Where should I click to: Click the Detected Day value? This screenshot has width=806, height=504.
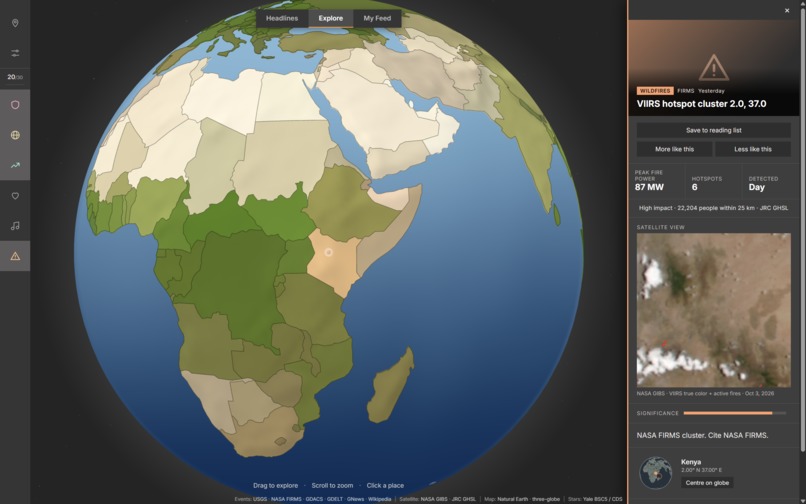(757, 187)
